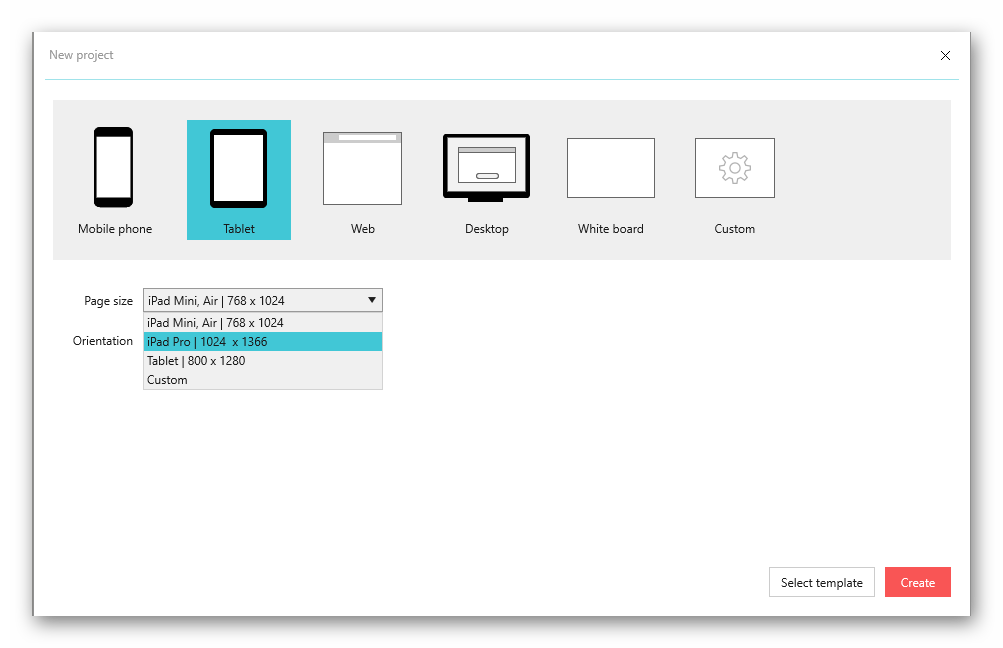Select the Desktop monitor icon
The width and height of the screenshot is (1003, 648).
[486, 167]
